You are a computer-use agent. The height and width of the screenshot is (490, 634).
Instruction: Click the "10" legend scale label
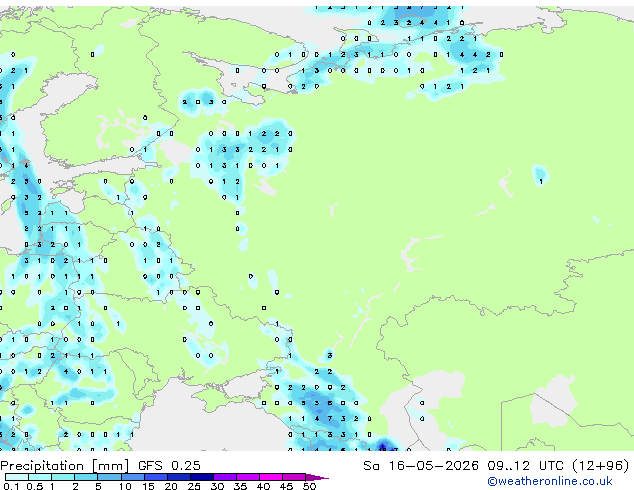coord(125,486)
